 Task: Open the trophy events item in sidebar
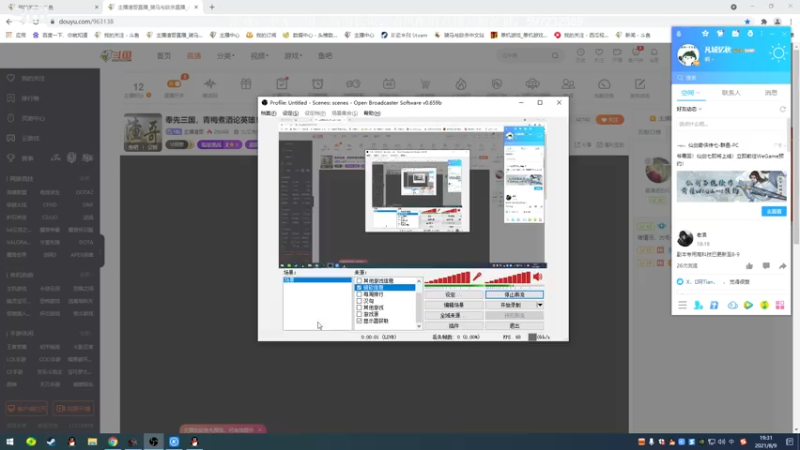(11, 158)
